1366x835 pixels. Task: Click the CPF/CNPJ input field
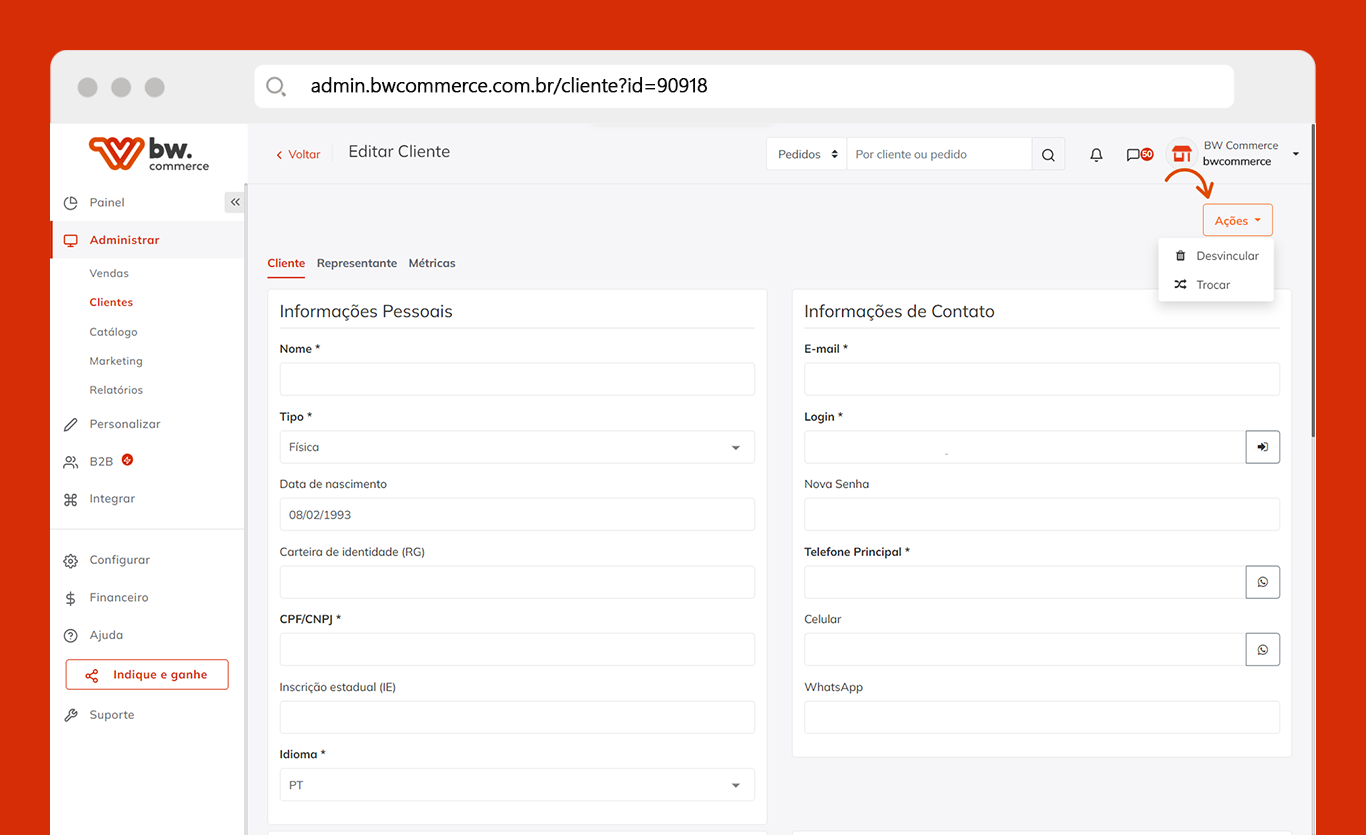pos(517,650)
